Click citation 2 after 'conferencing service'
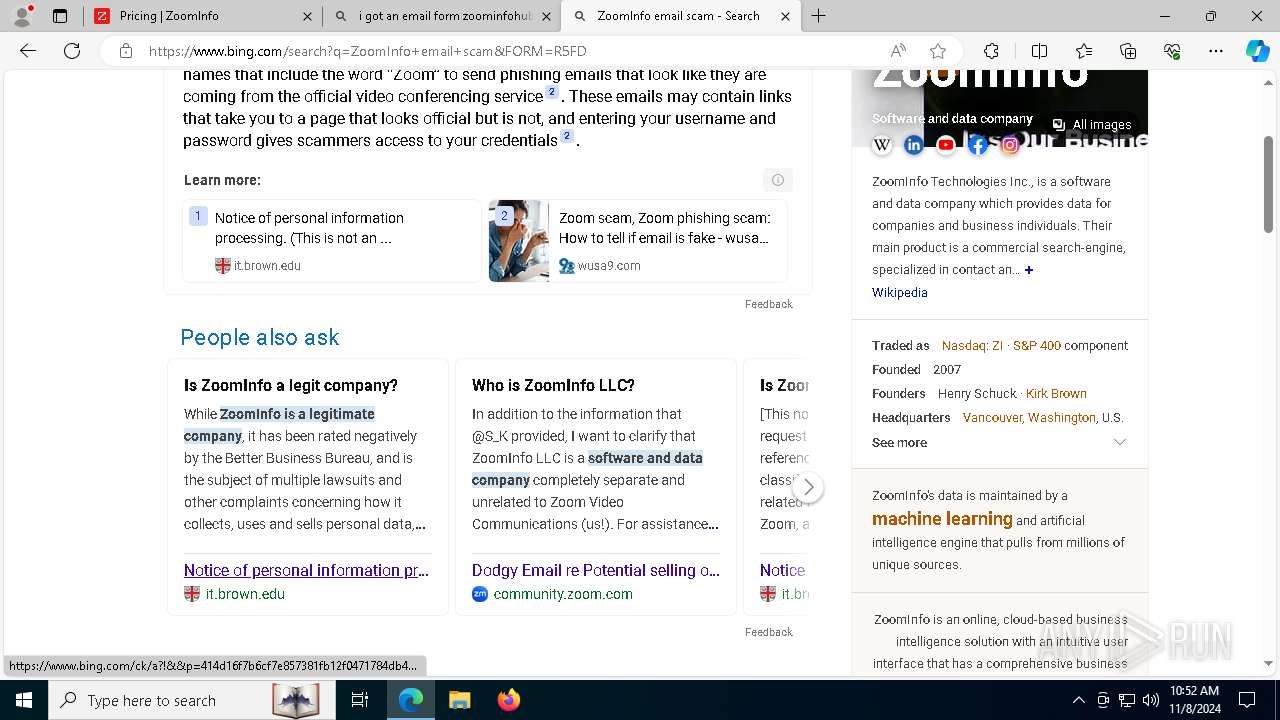1280x720 pixels. pyautogui.click(x=552, y=92)
